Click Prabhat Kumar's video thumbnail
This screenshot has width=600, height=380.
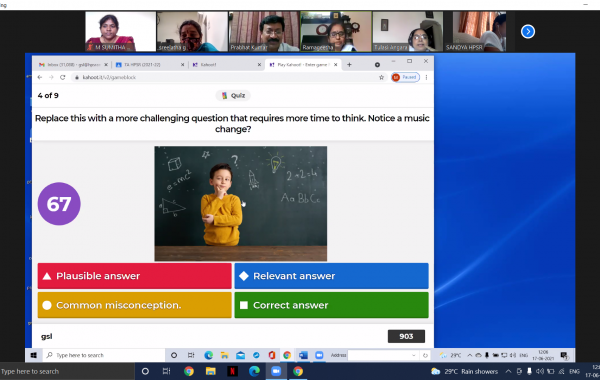pos(264,31)
